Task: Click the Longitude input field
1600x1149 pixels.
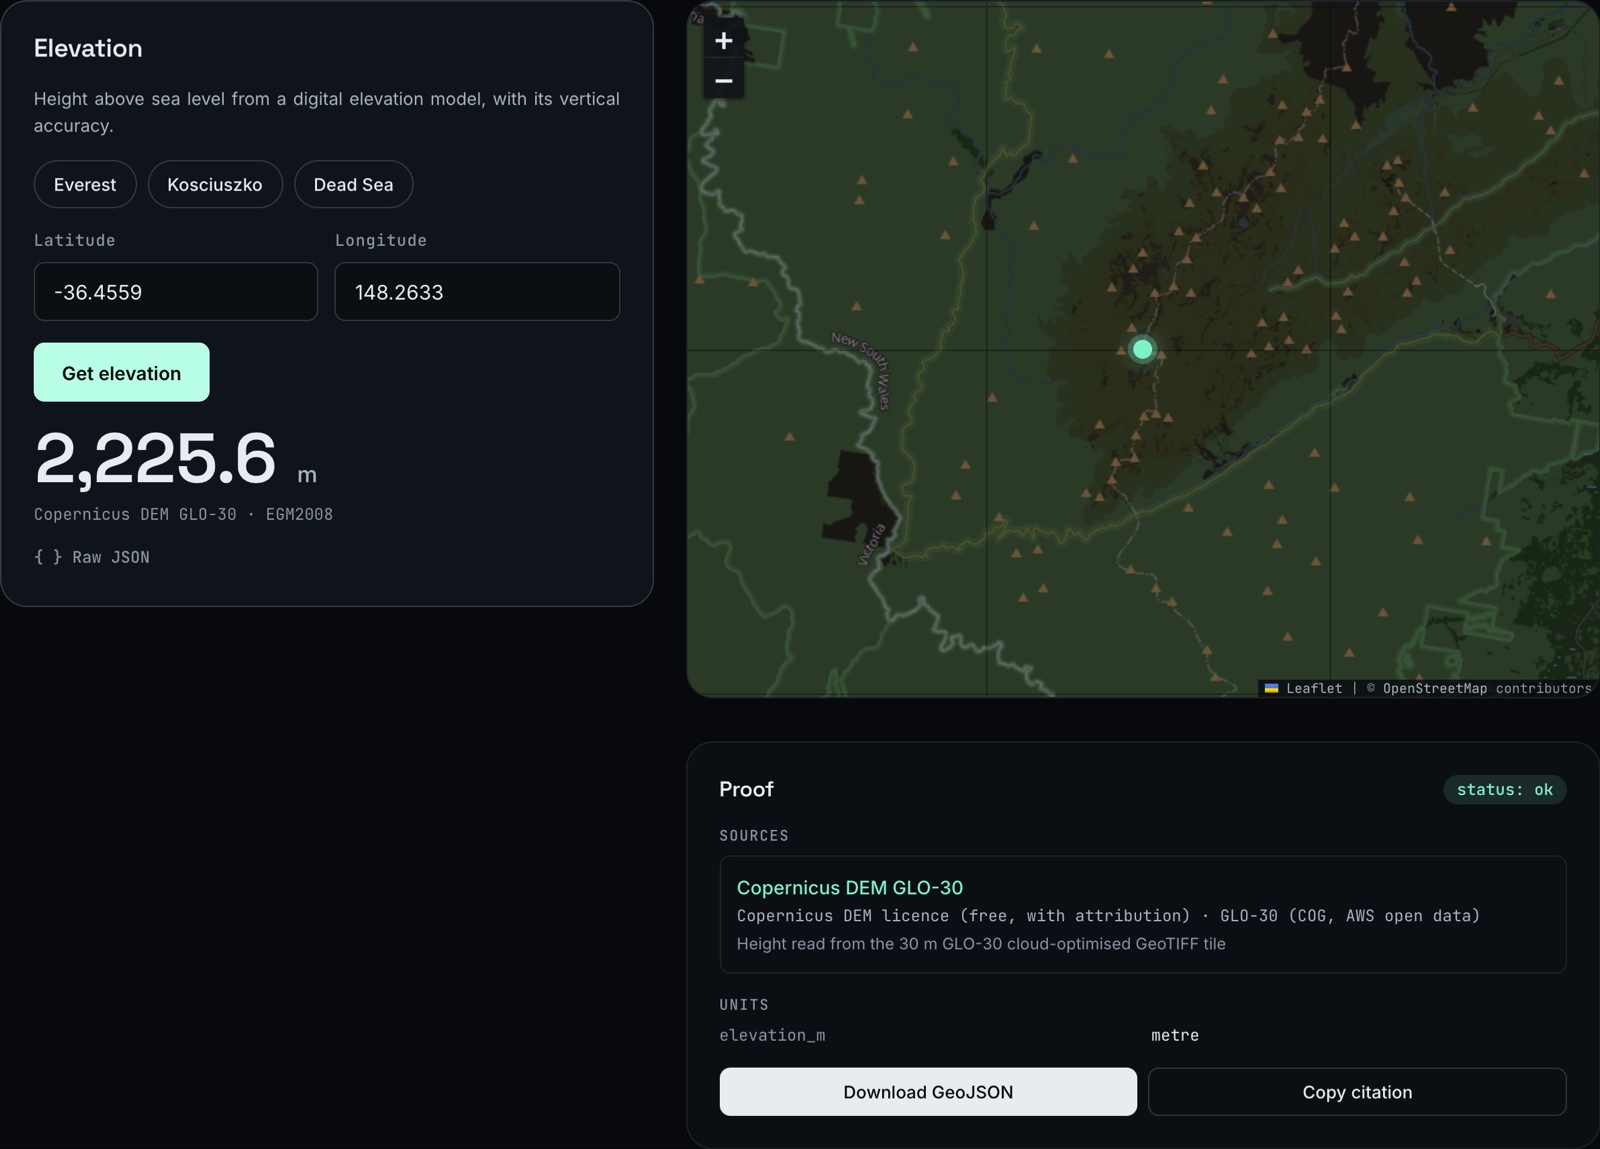Action: pyautogui.click(x=477, y=292)
